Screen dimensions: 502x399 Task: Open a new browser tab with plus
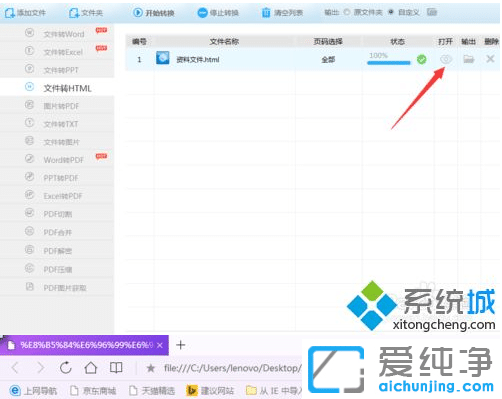[x=181, y=345]
